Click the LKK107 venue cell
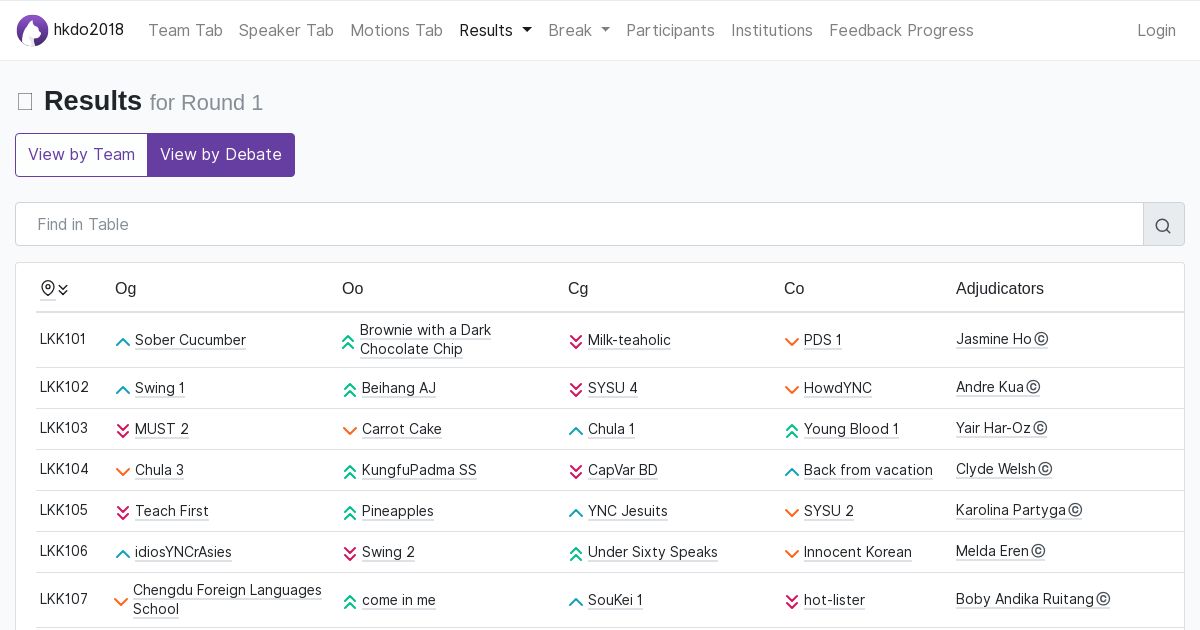 tap(64, 599)
